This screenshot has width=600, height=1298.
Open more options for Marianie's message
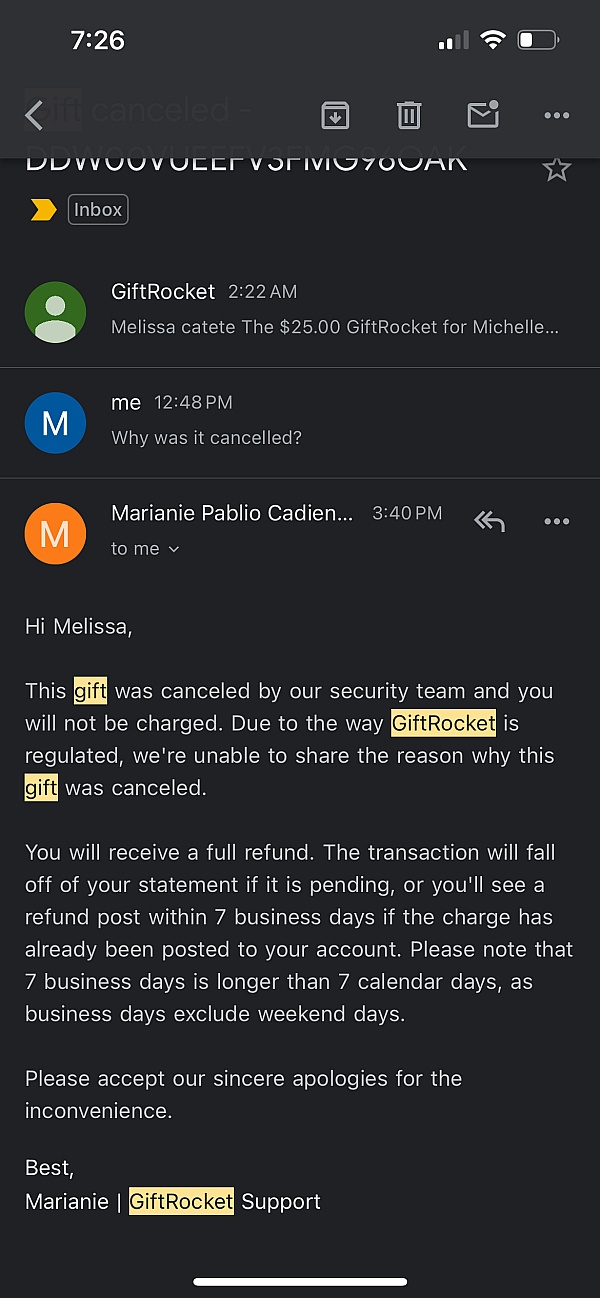click(556, 521)
